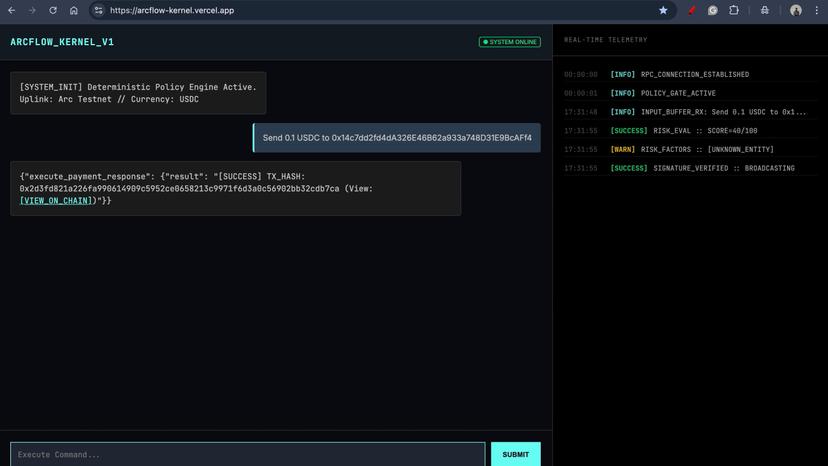Click the transaction hash text 0x2d3fd821...
Viewport: 828px width, 466px height.
pyautogui.click(x=180, y=189)
